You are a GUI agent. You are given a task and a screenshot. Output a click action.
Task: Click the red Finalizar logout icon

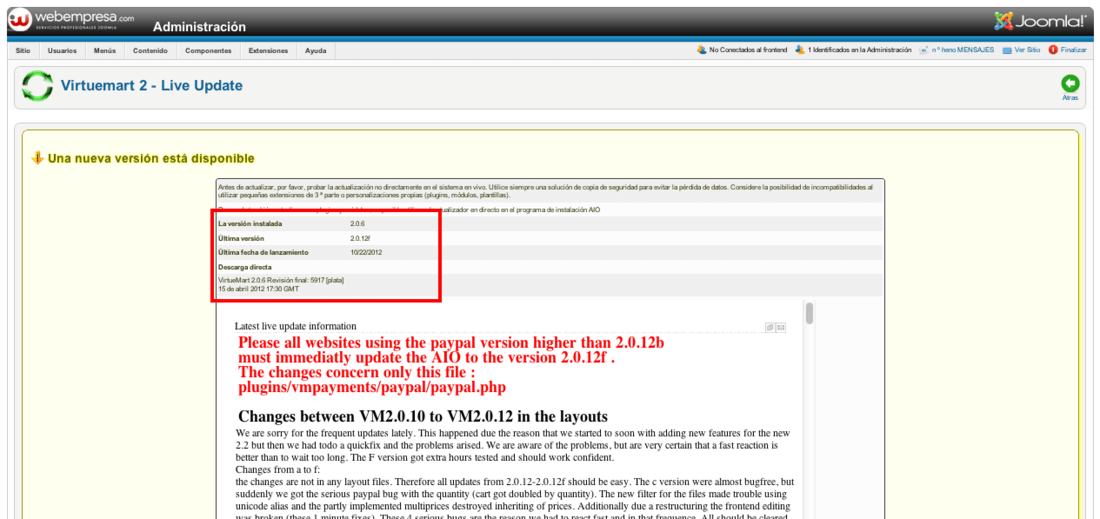pyautogui.click(x=1053, y=50)
